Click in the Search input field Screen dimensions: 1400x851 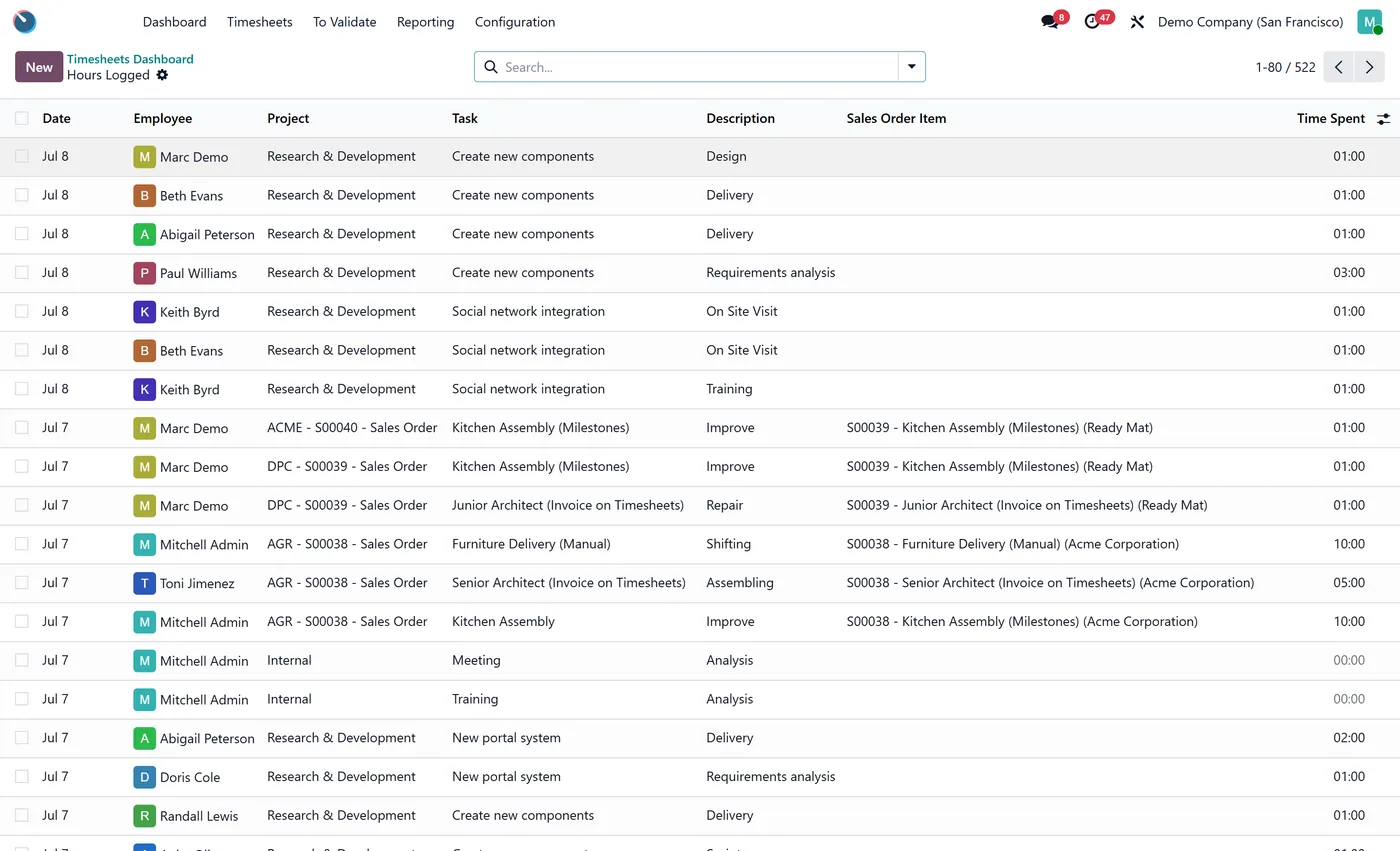click(x=699, y=67)
